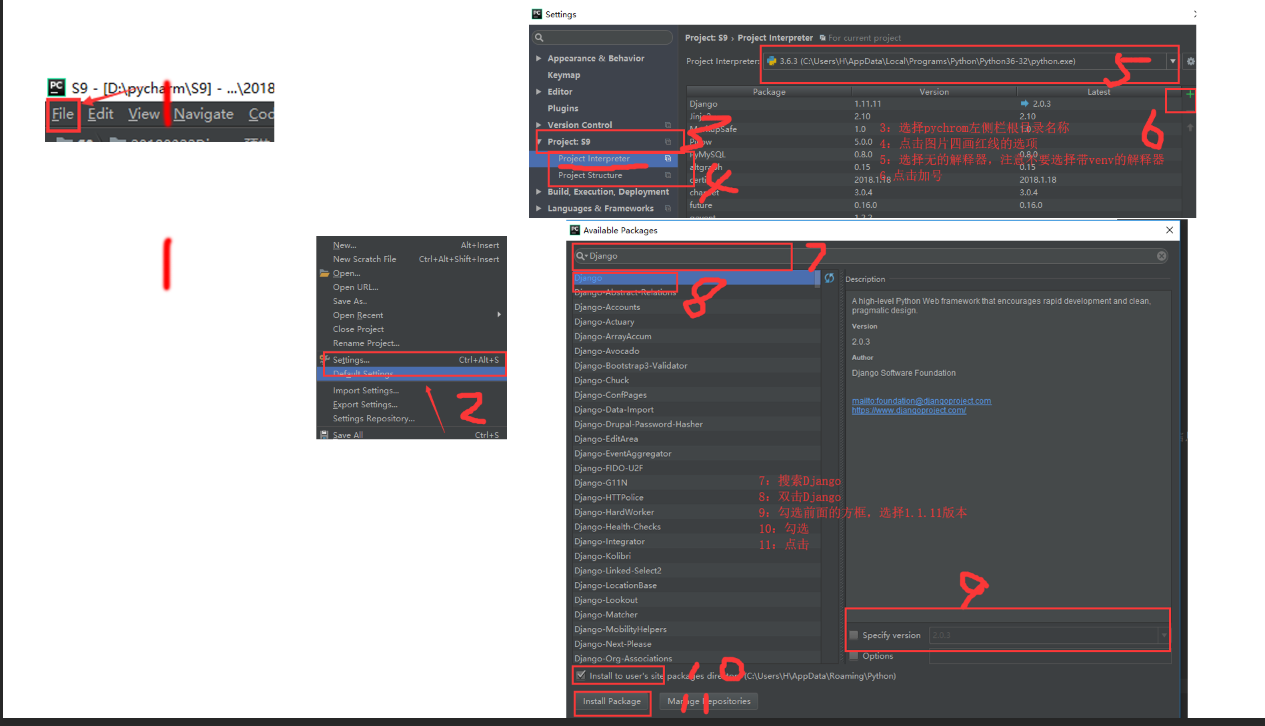The image size is (1265, 726).
Task: Select Rename Project... entry
Action: [412, 343]
